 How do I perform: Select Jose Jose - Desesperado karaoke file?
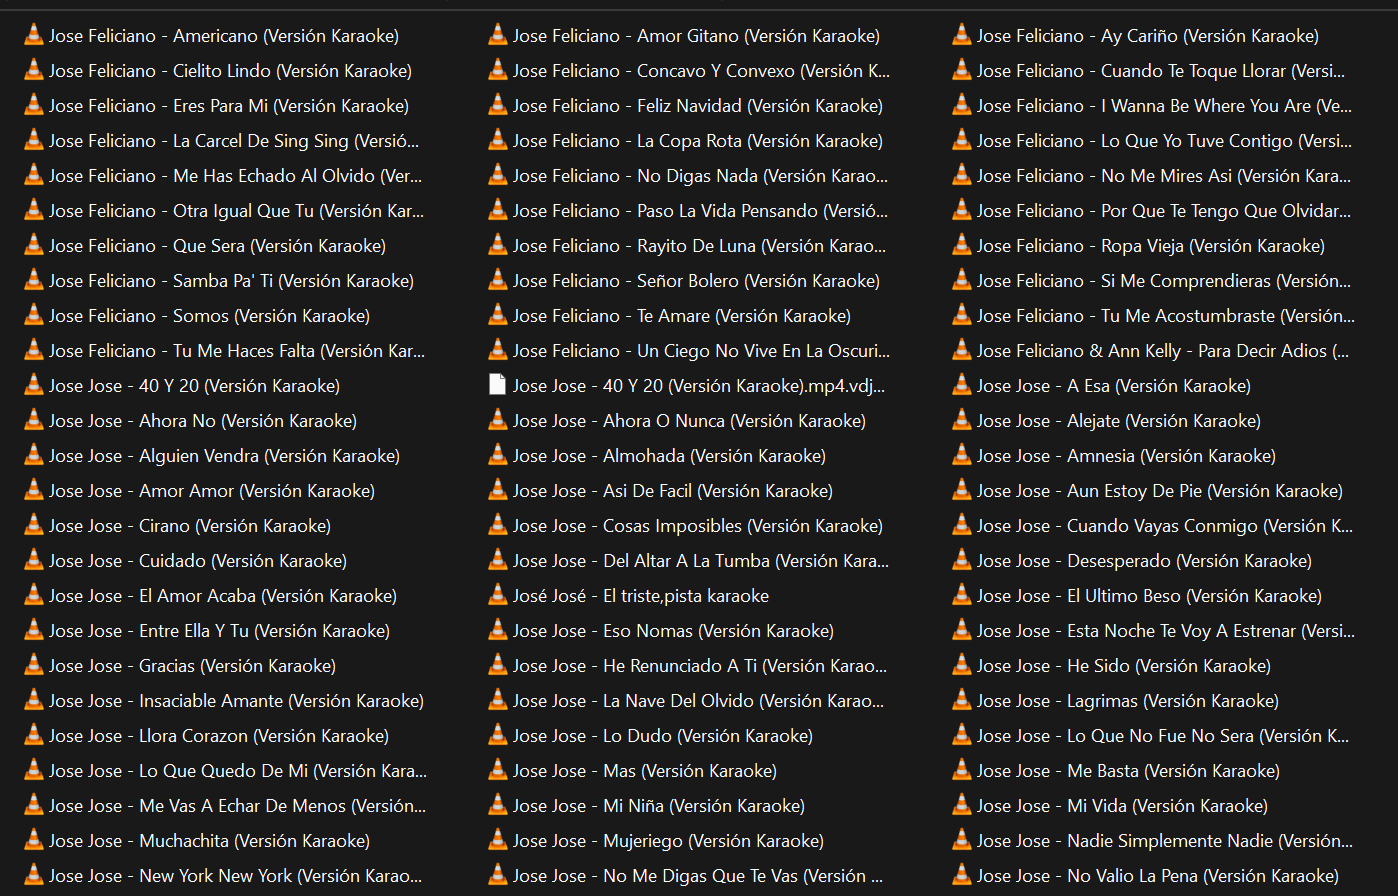coord(1144,561)
